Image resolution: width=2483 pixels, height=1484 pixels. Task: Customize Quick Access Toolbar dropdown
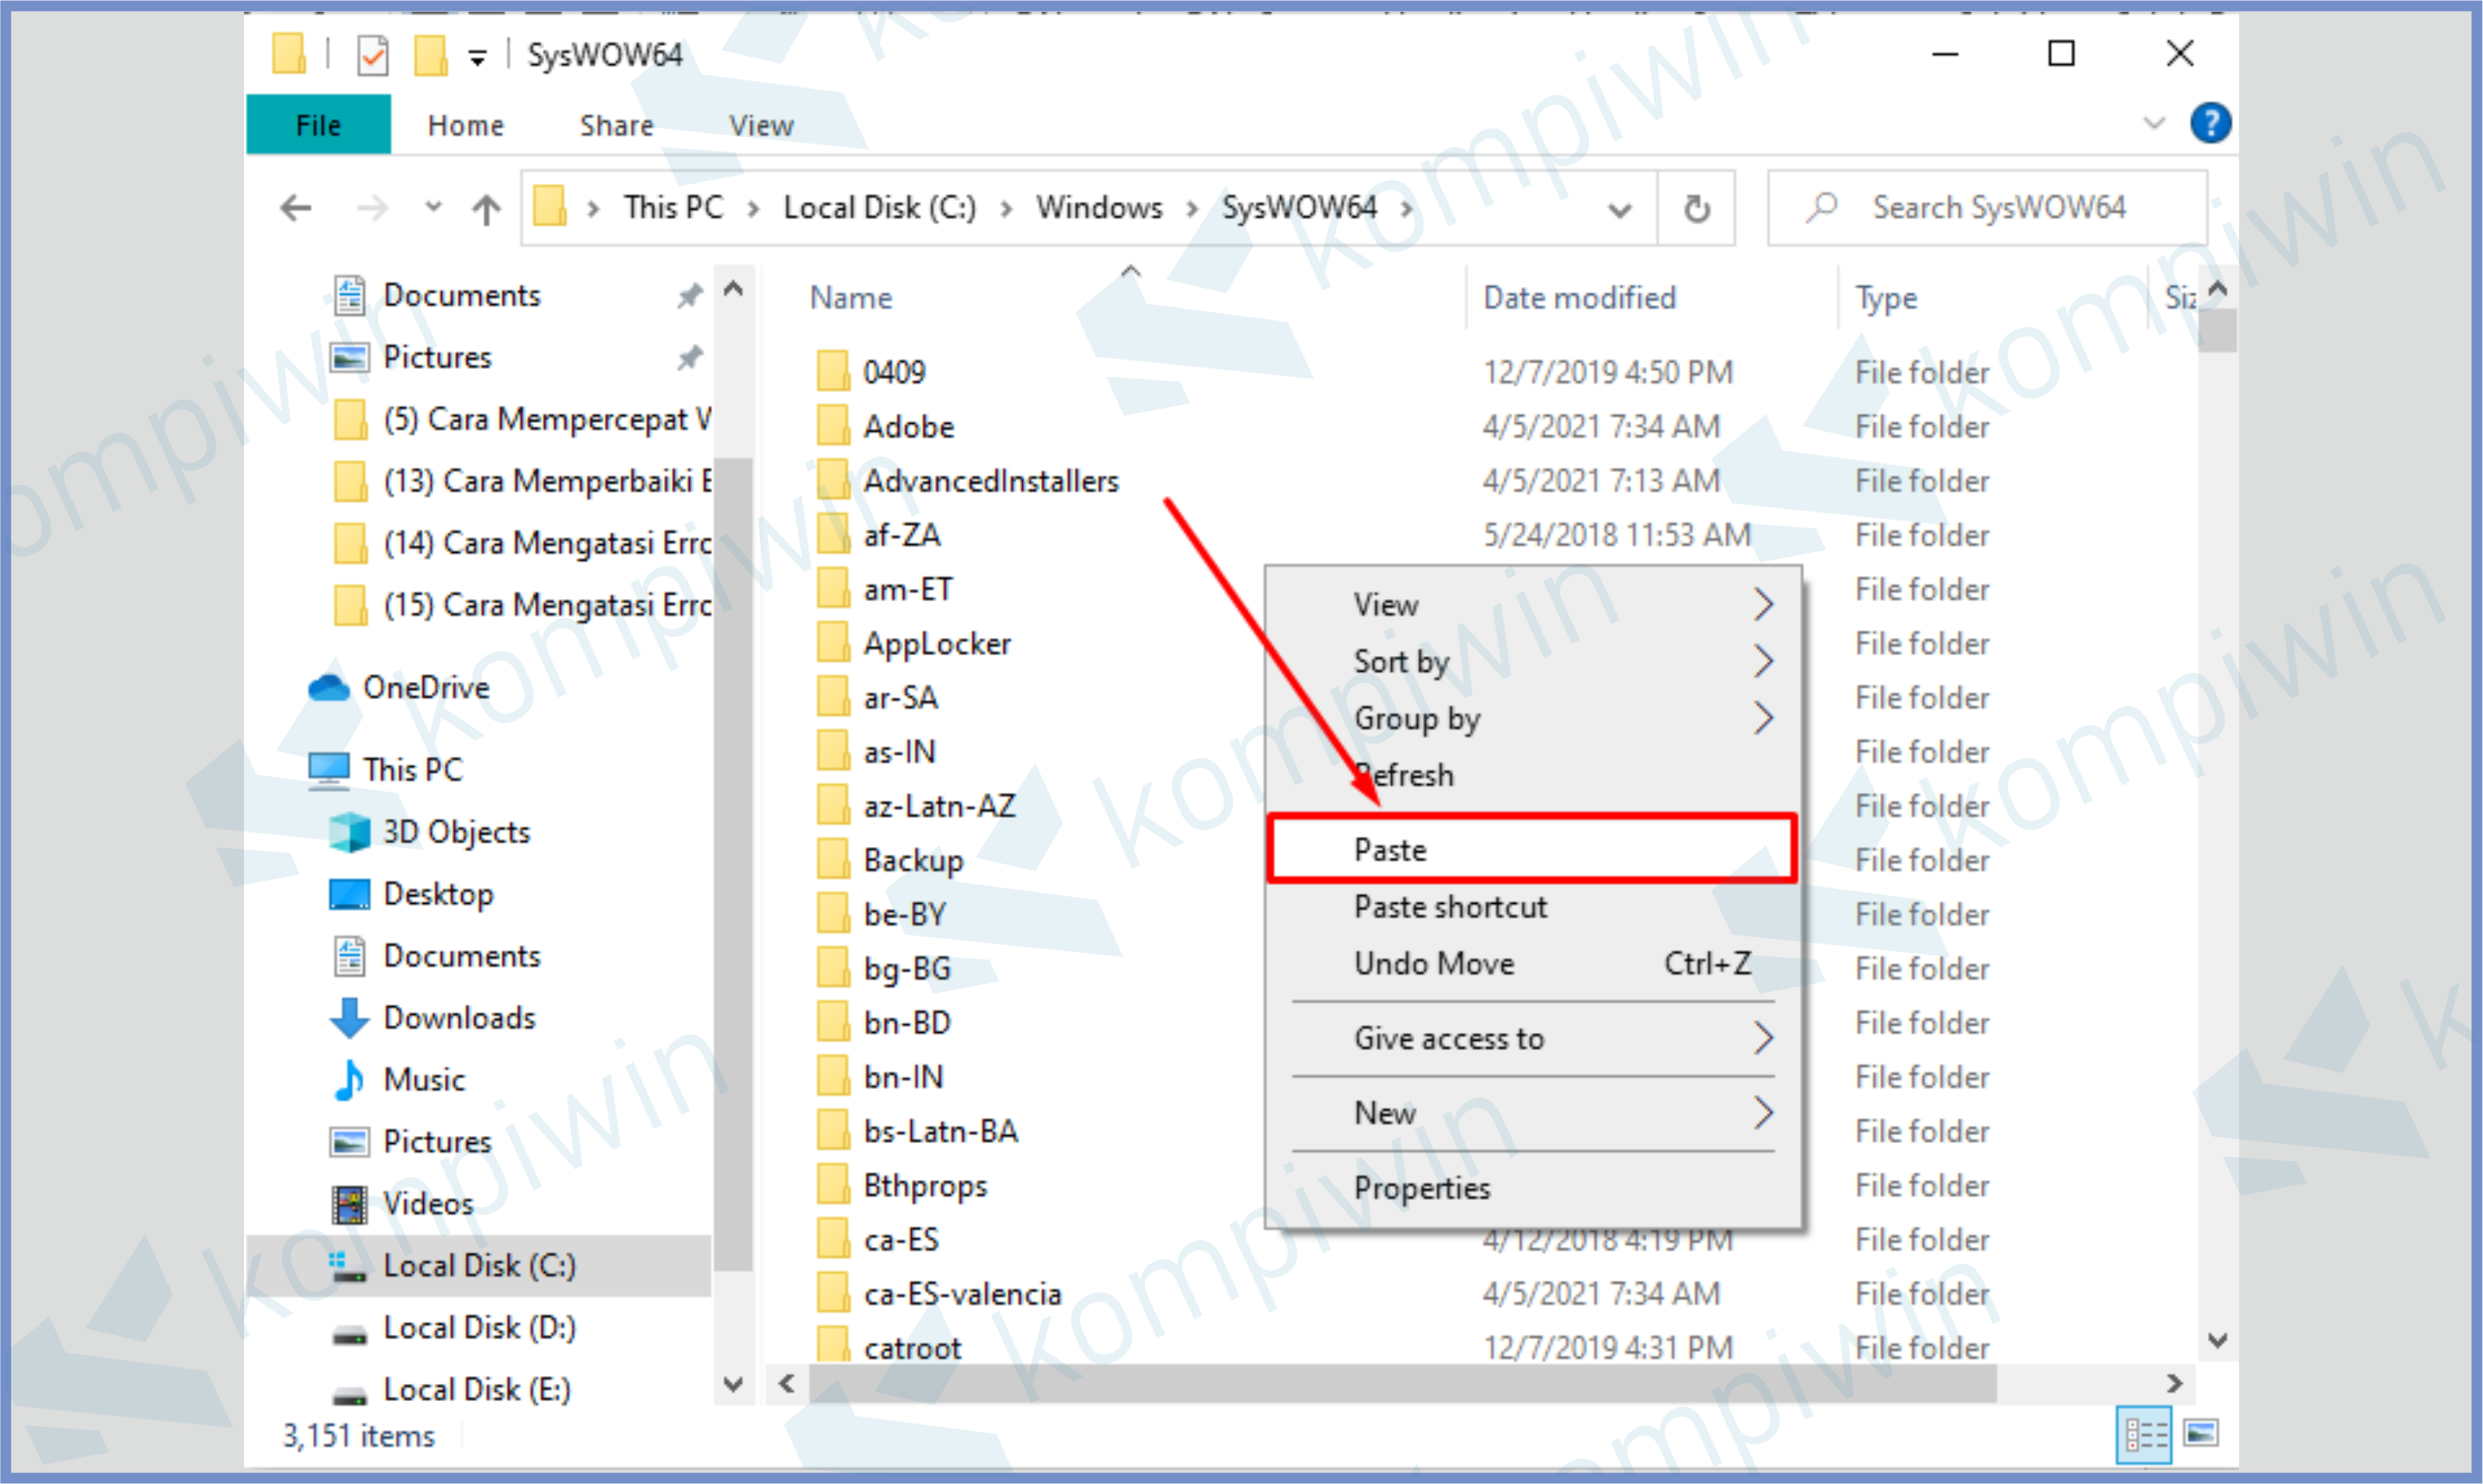tap(478, 58)
